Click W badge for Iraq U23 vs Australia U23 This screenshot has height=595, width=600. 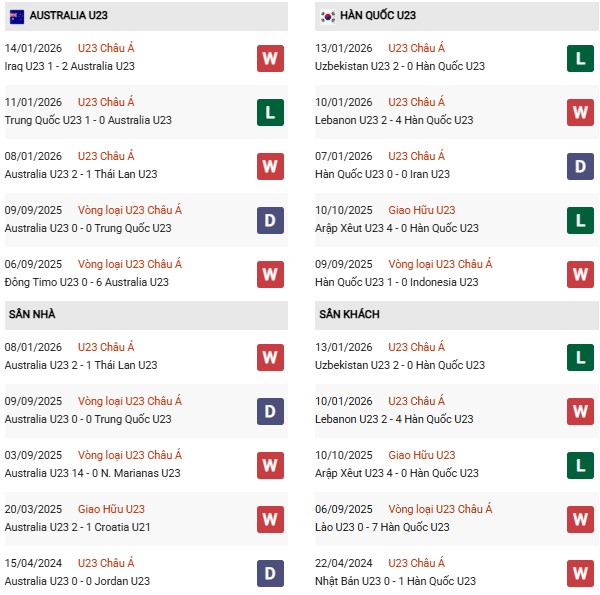[x=270, y=58]
